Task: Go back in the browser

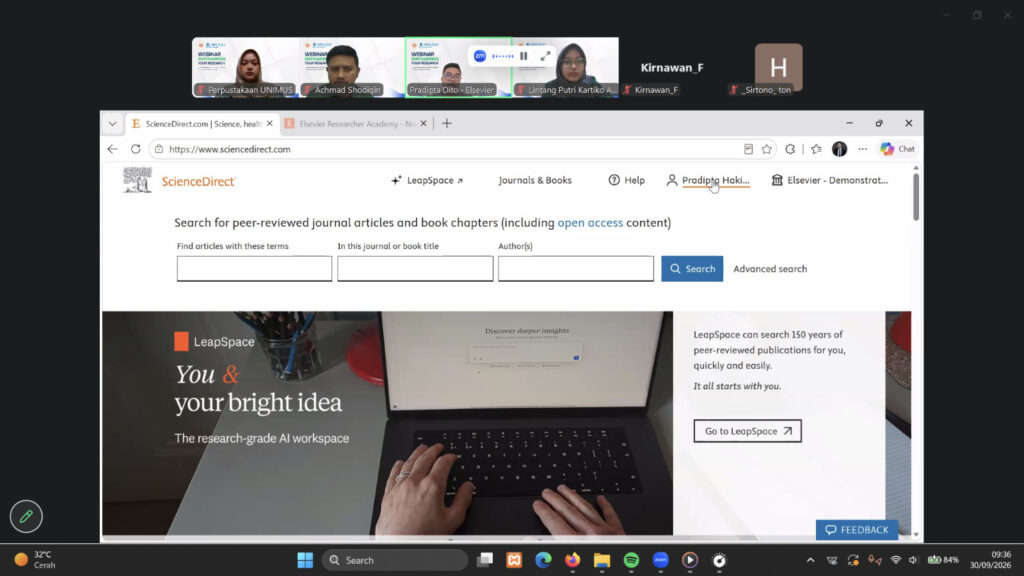Action: click(112, 149)
